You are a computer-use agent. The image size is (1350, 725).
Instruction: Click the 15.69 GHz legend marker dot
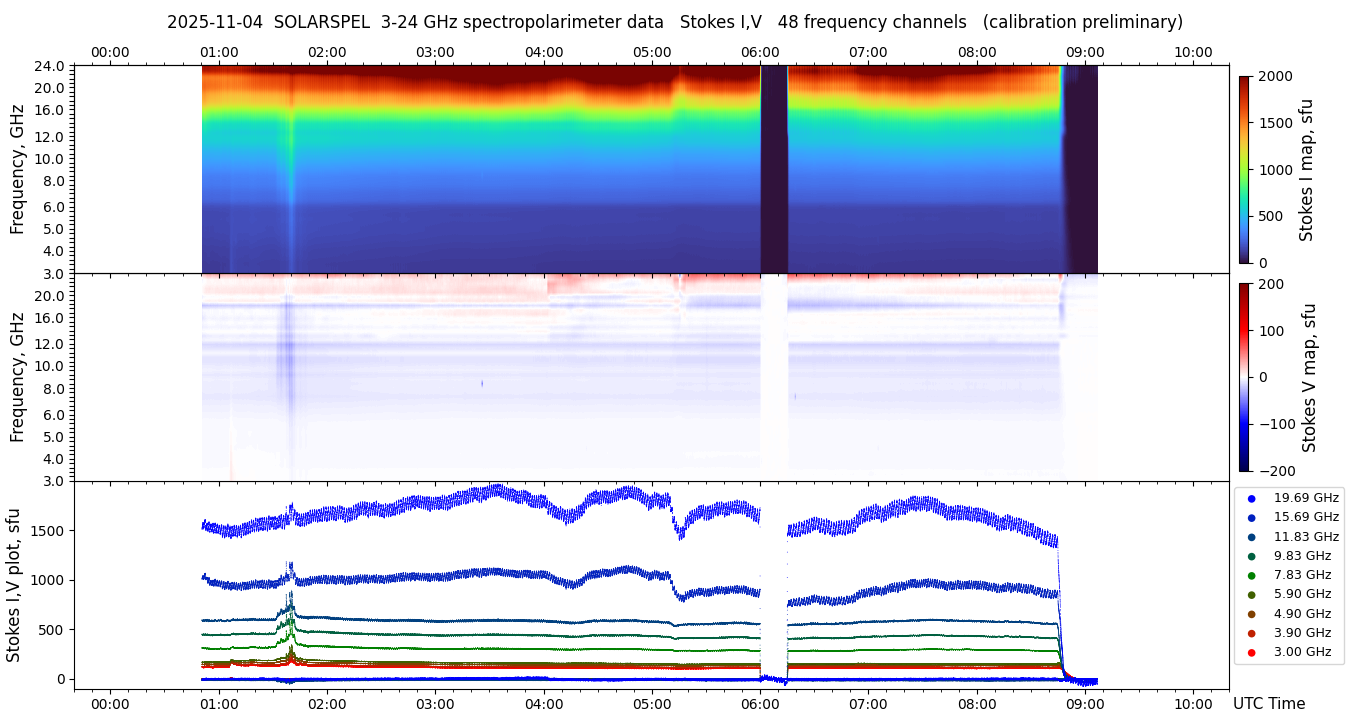click(x=1251, y=517)
